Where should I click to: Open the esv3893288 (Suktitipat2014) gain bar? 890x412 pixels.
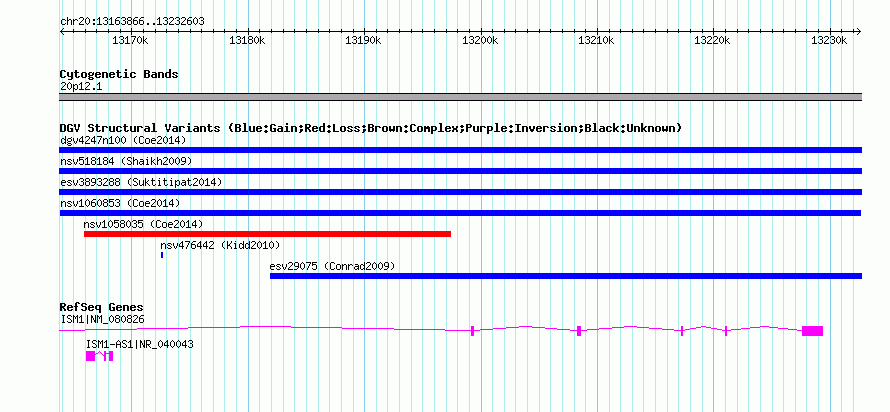click(460, 192)
